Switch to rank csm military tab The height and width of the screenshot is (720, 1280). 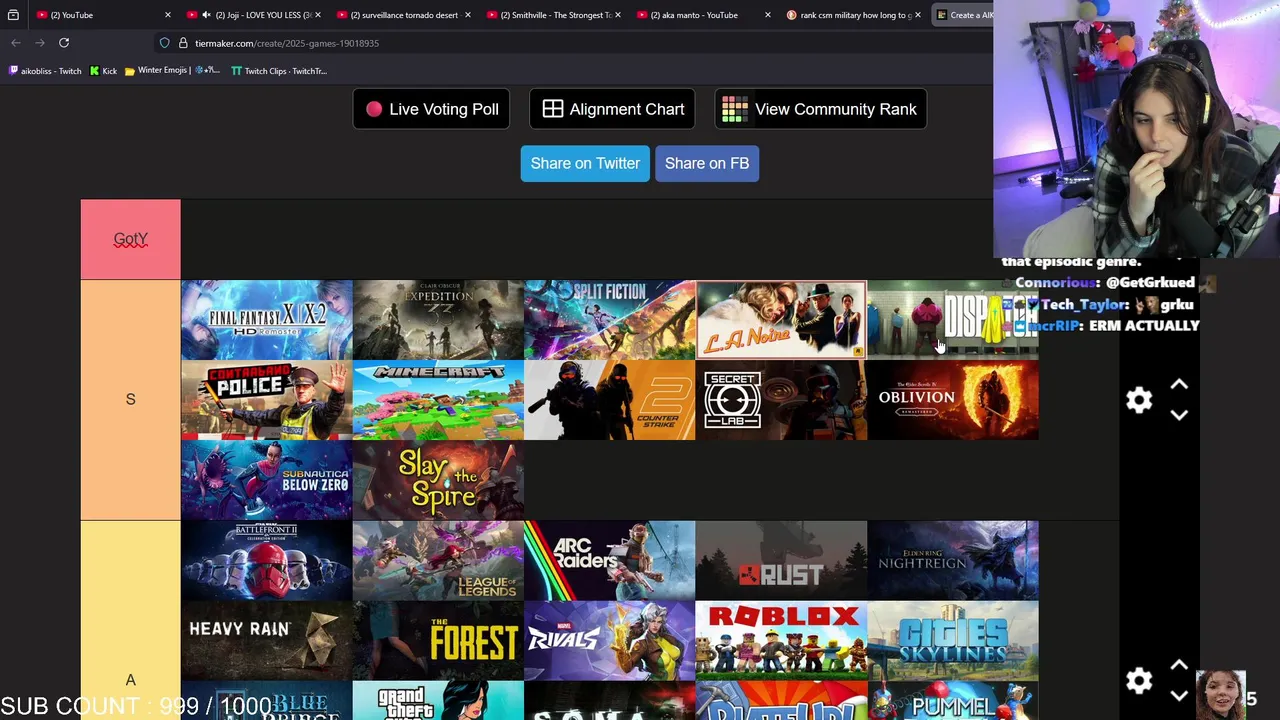tap(853, 15)
